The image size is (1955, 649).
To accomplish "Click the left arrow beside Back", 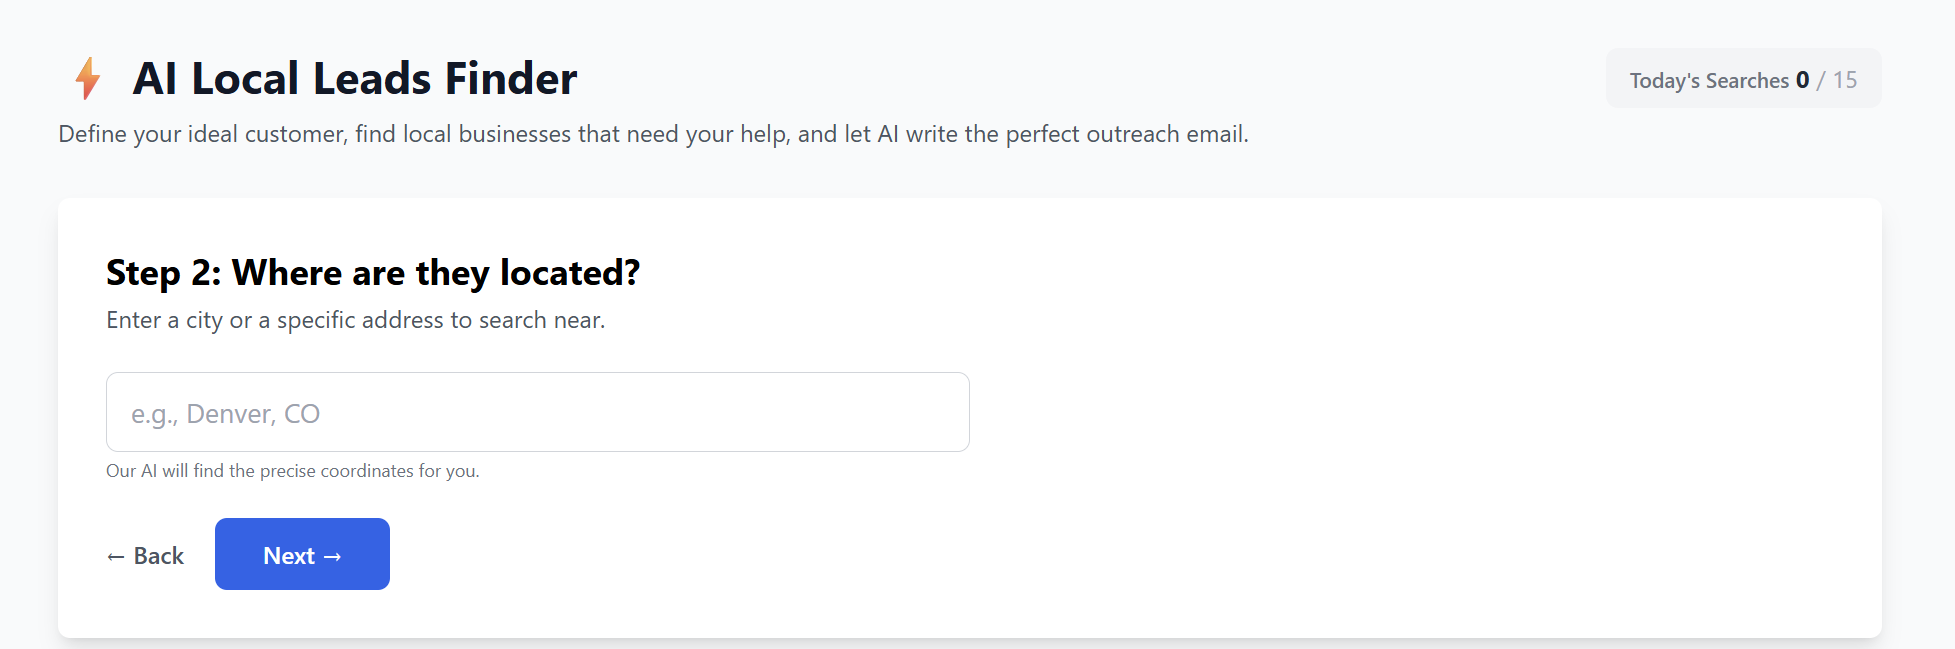I will point(116,557).
